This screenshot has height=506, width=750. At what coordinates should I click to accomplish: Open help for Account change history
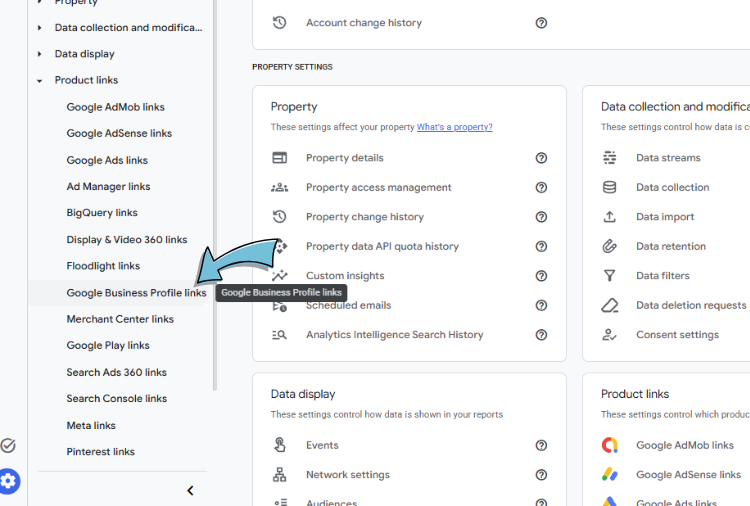pos(541,22)
